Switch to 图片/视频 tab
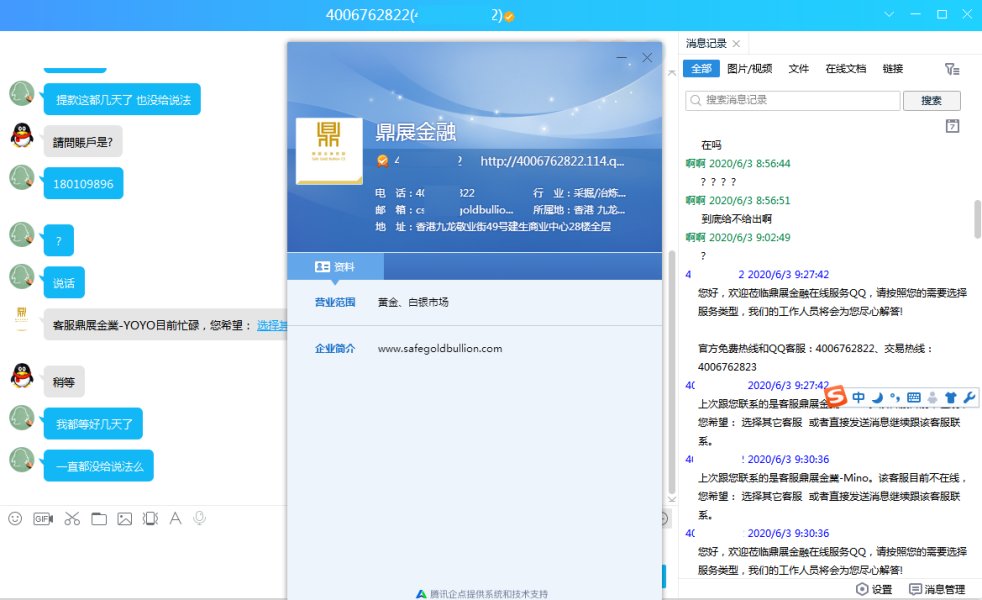The height and width of the screenshot is (600, 982). 749,69
